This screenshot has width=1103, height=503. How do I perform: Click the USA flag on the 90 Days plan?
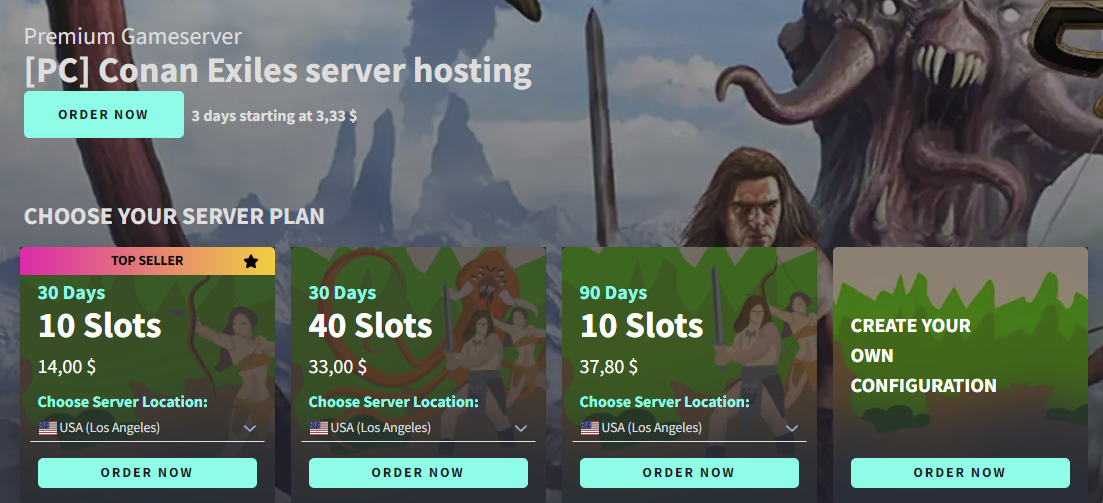pos(589,428)
